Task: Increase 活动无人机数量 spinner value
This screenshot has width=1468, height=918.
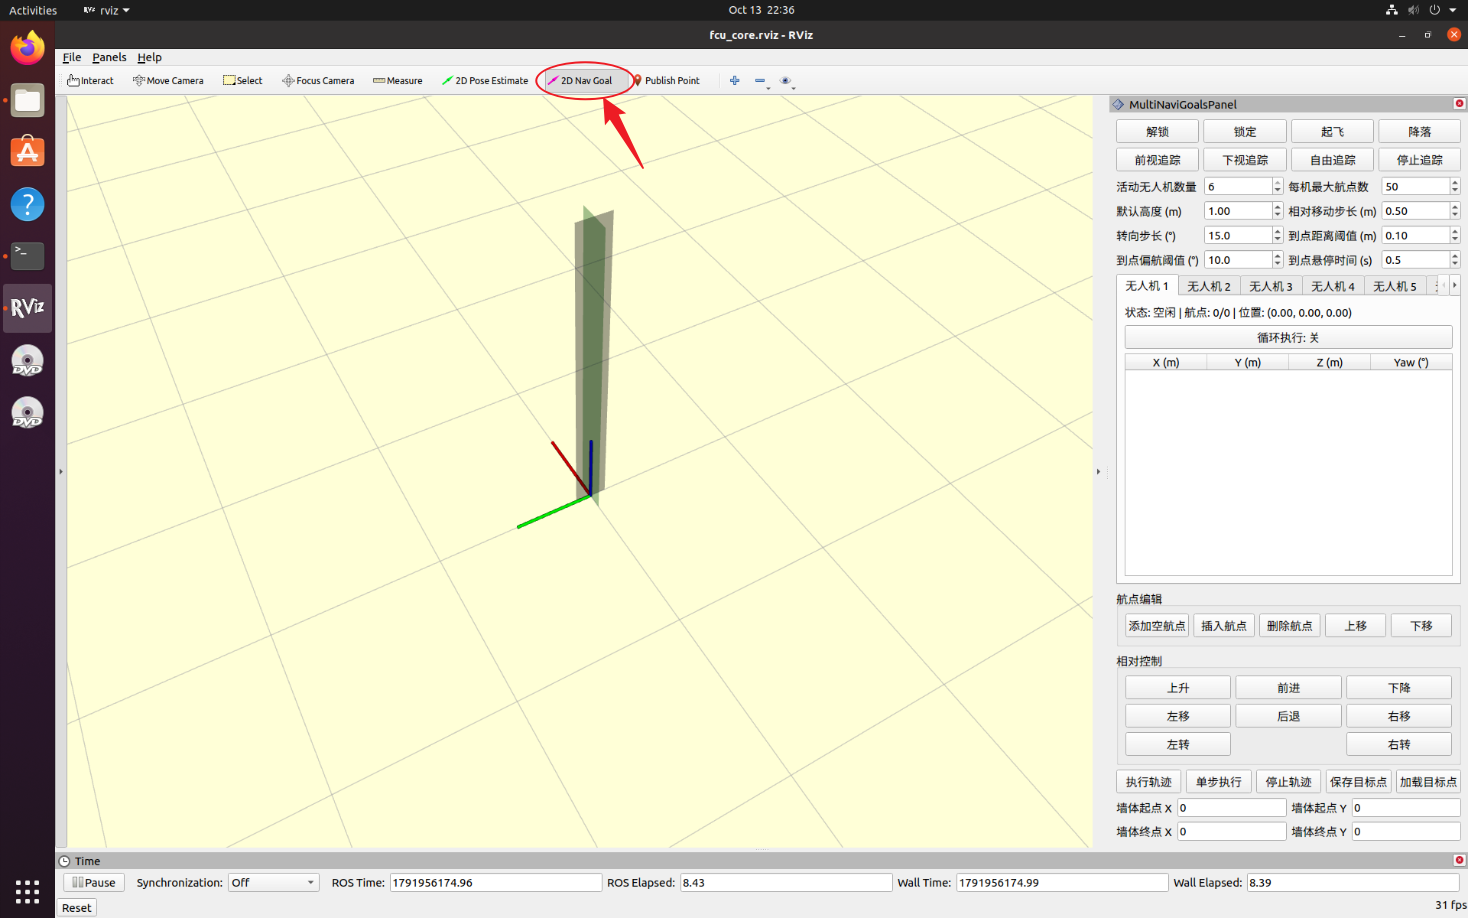Action: pyautogui.click(x=1277, y=182)
